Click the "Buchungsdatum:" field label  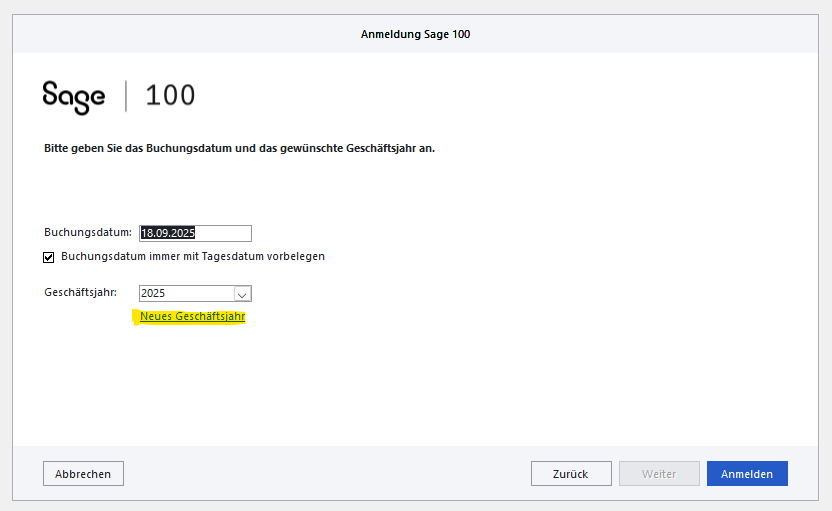click(88, 233)
